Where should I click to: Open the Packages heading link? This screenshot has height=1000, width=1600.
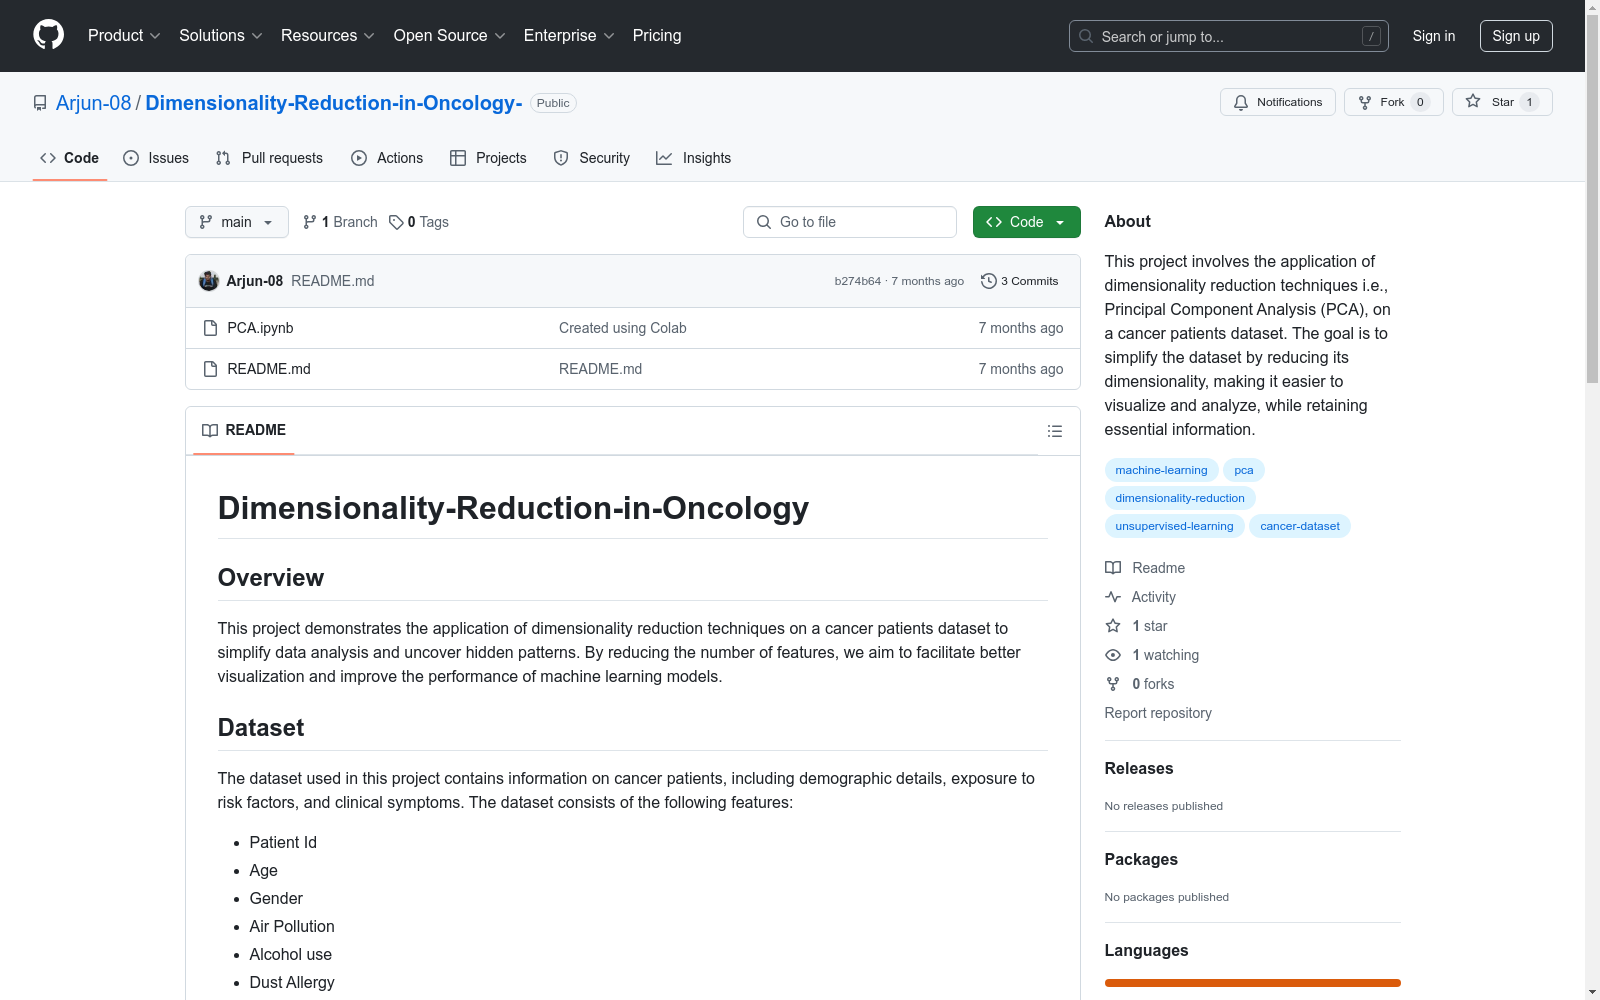pos(1141,859)
